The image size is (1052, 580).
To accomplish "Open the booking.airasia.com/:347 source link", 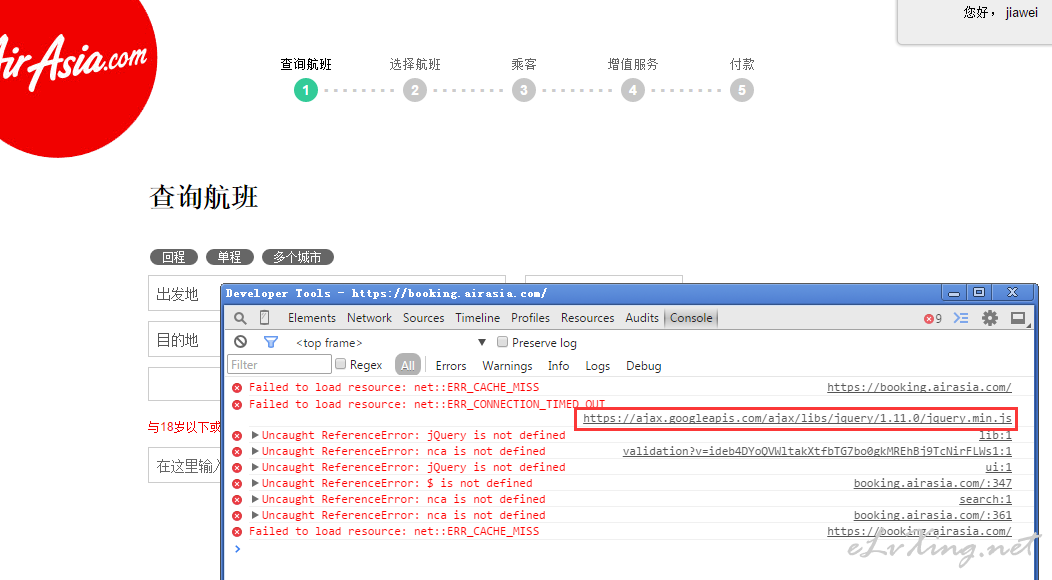I will (x=933, y=483).
